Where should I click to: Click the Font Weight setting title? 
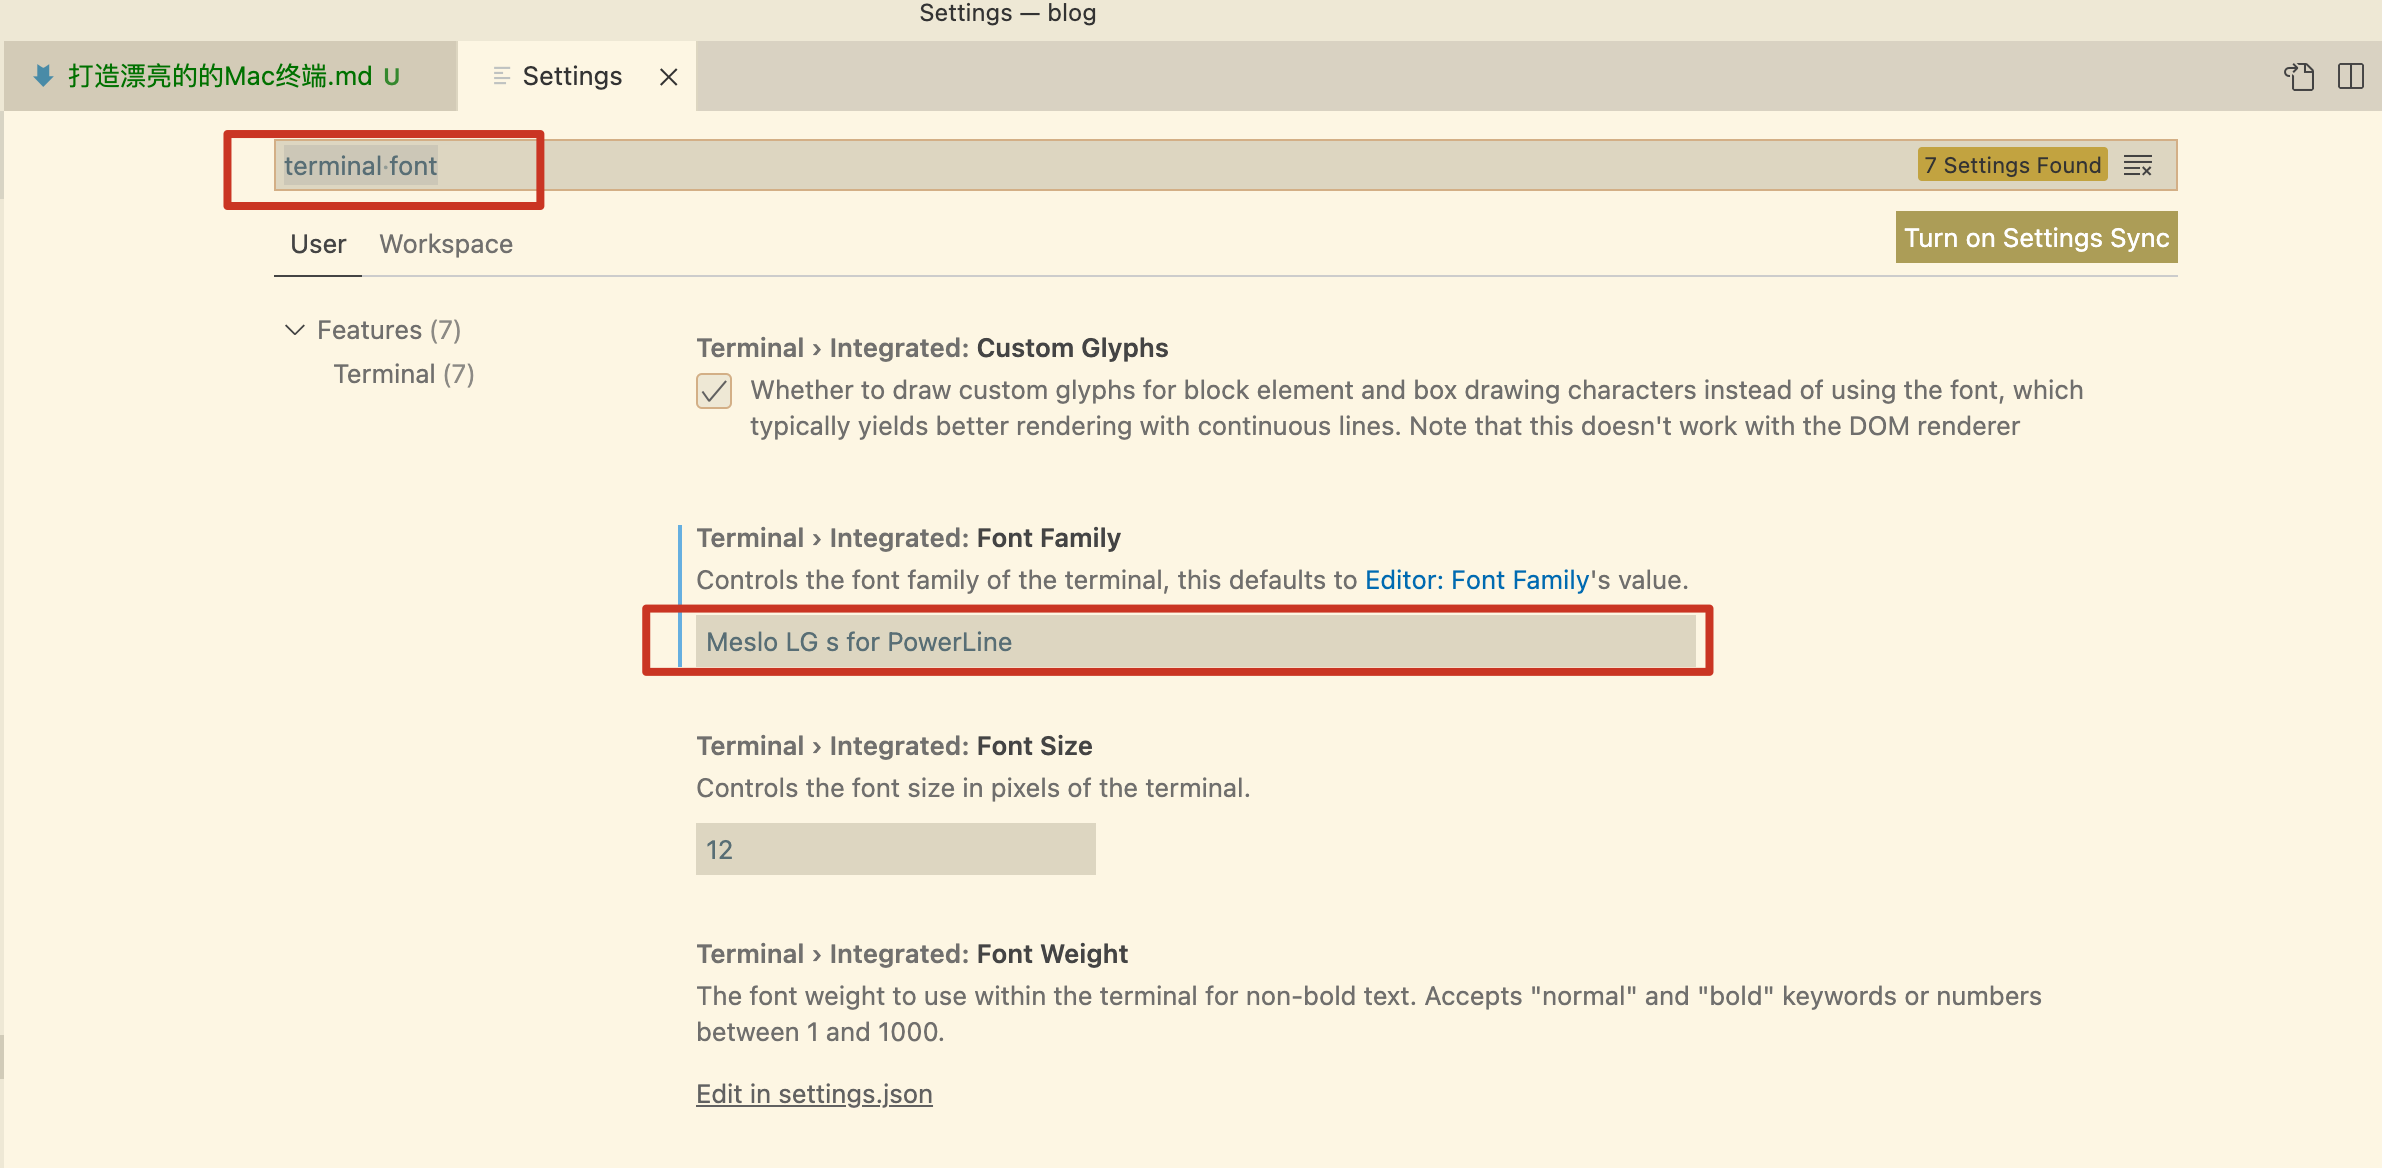click(x=911, y=954)
